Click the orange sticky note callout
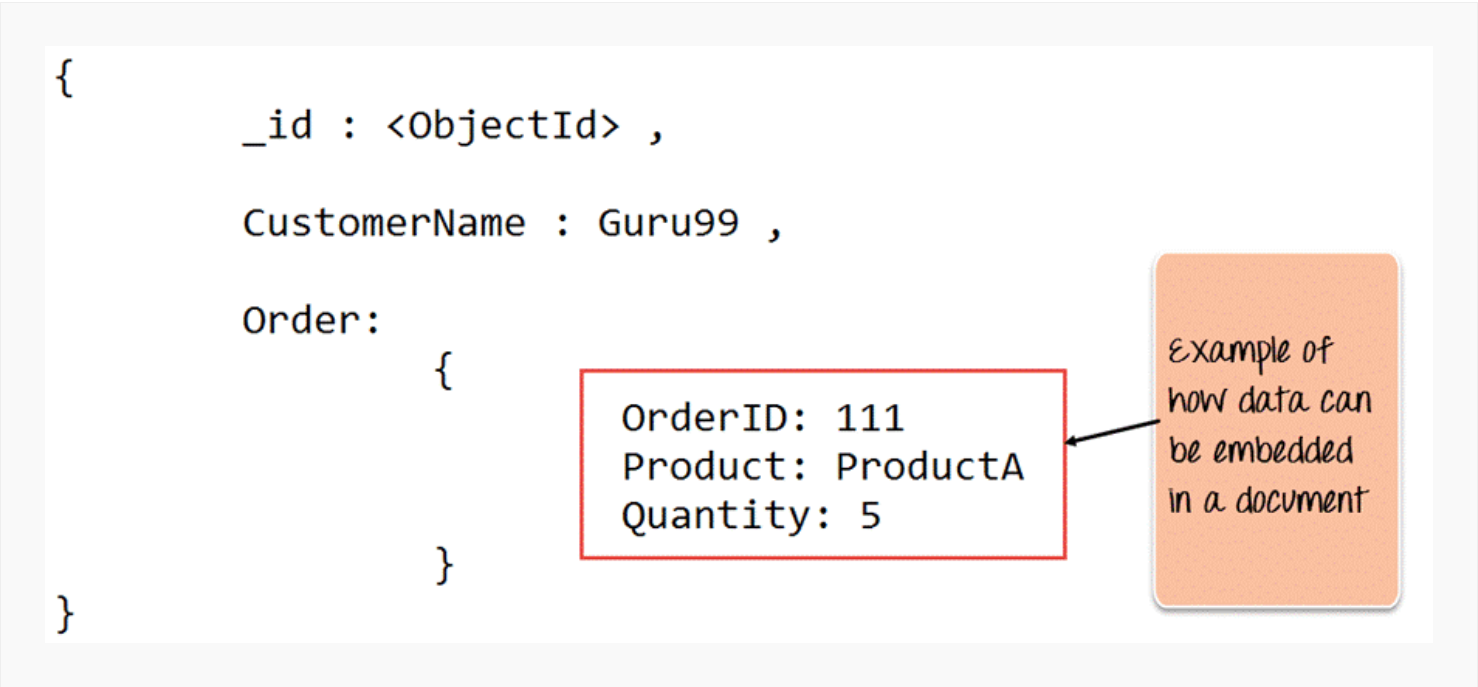Image resolution: width=1478 pixels, height=687 pixels. [1276, 429]
